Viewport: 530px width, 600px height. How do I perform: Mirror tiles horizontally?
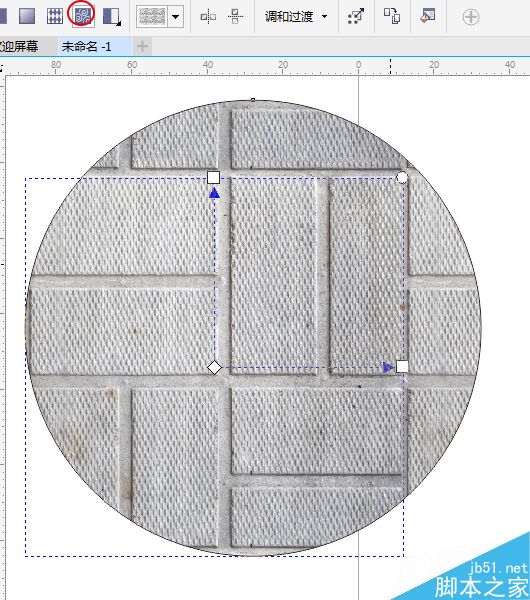pyautogui.click(x=209, y=16)
